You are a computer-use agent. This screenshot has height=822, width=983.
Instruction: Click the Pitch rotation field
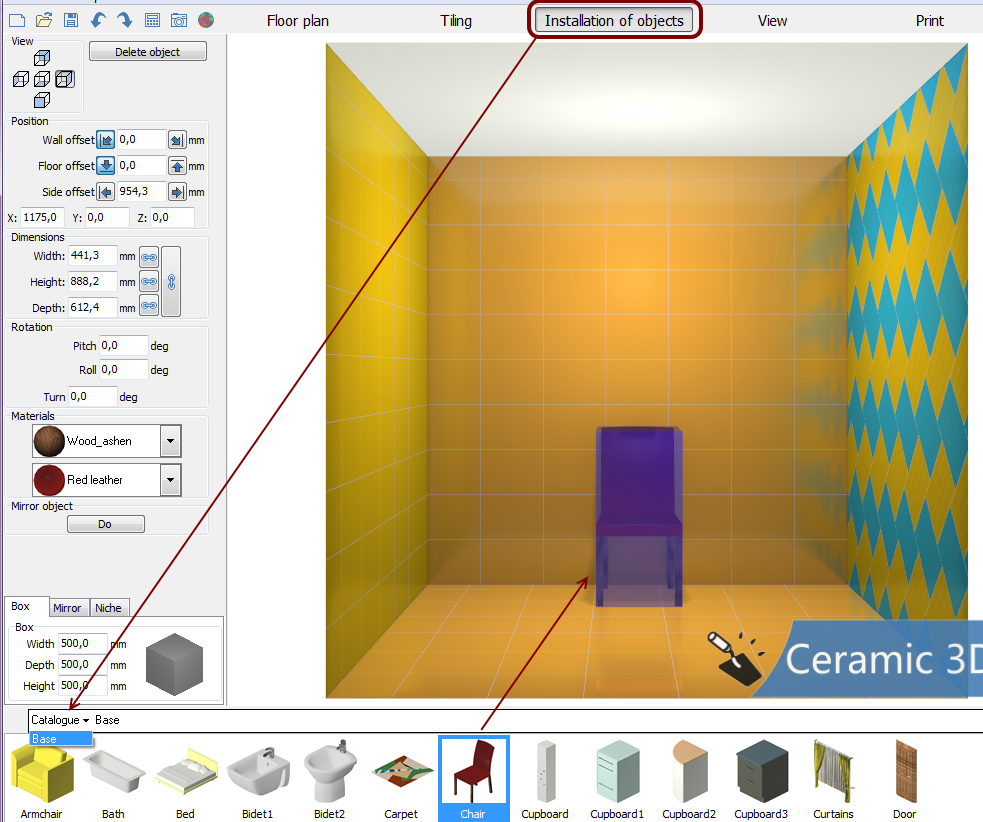pyautogui.click(x=124, y=345)
